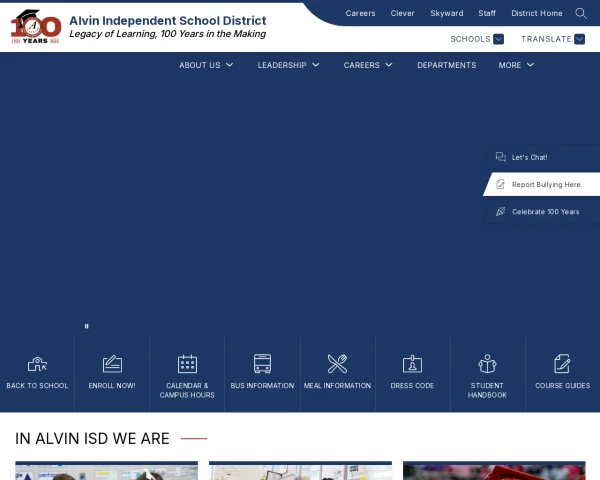The image size is (600, 480).
Task: Go to the District Home link
Action: (x=536, y=13)
